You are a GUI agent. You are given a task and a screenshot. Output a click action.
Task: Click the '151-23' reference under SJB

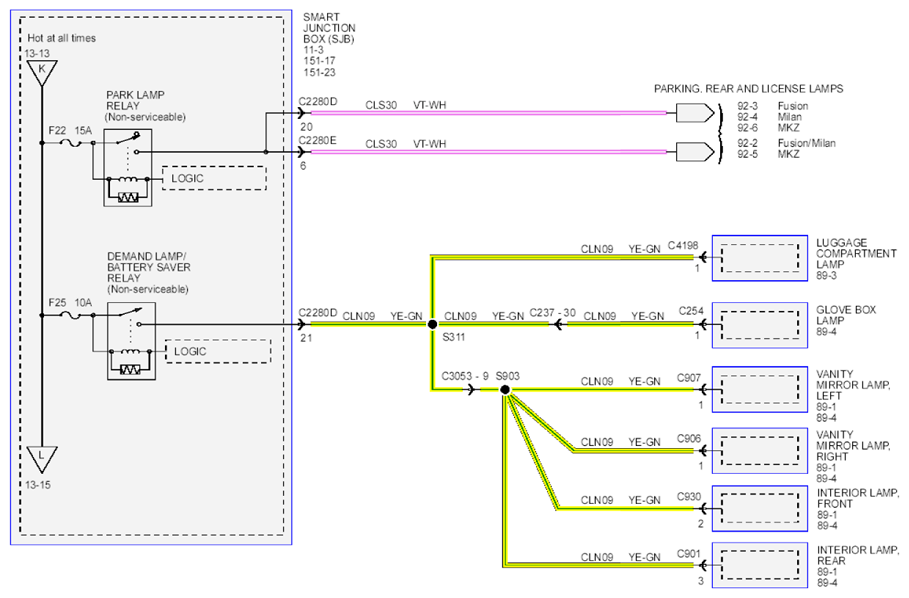pos(319,72)
